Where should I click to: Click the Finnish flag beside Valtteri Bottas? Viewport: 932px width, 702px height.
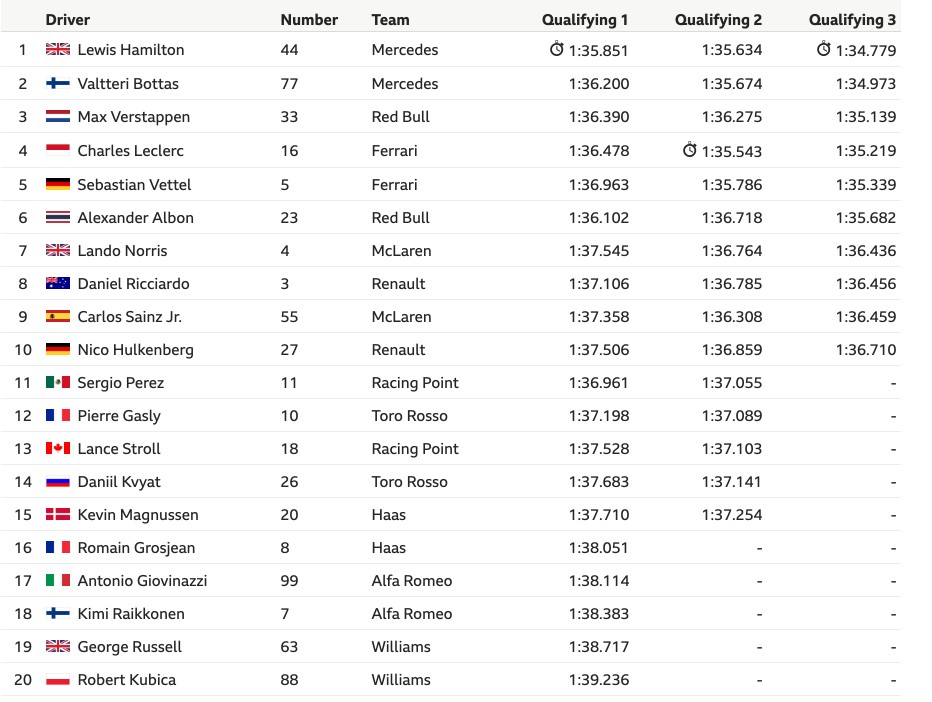coord(58,83)
